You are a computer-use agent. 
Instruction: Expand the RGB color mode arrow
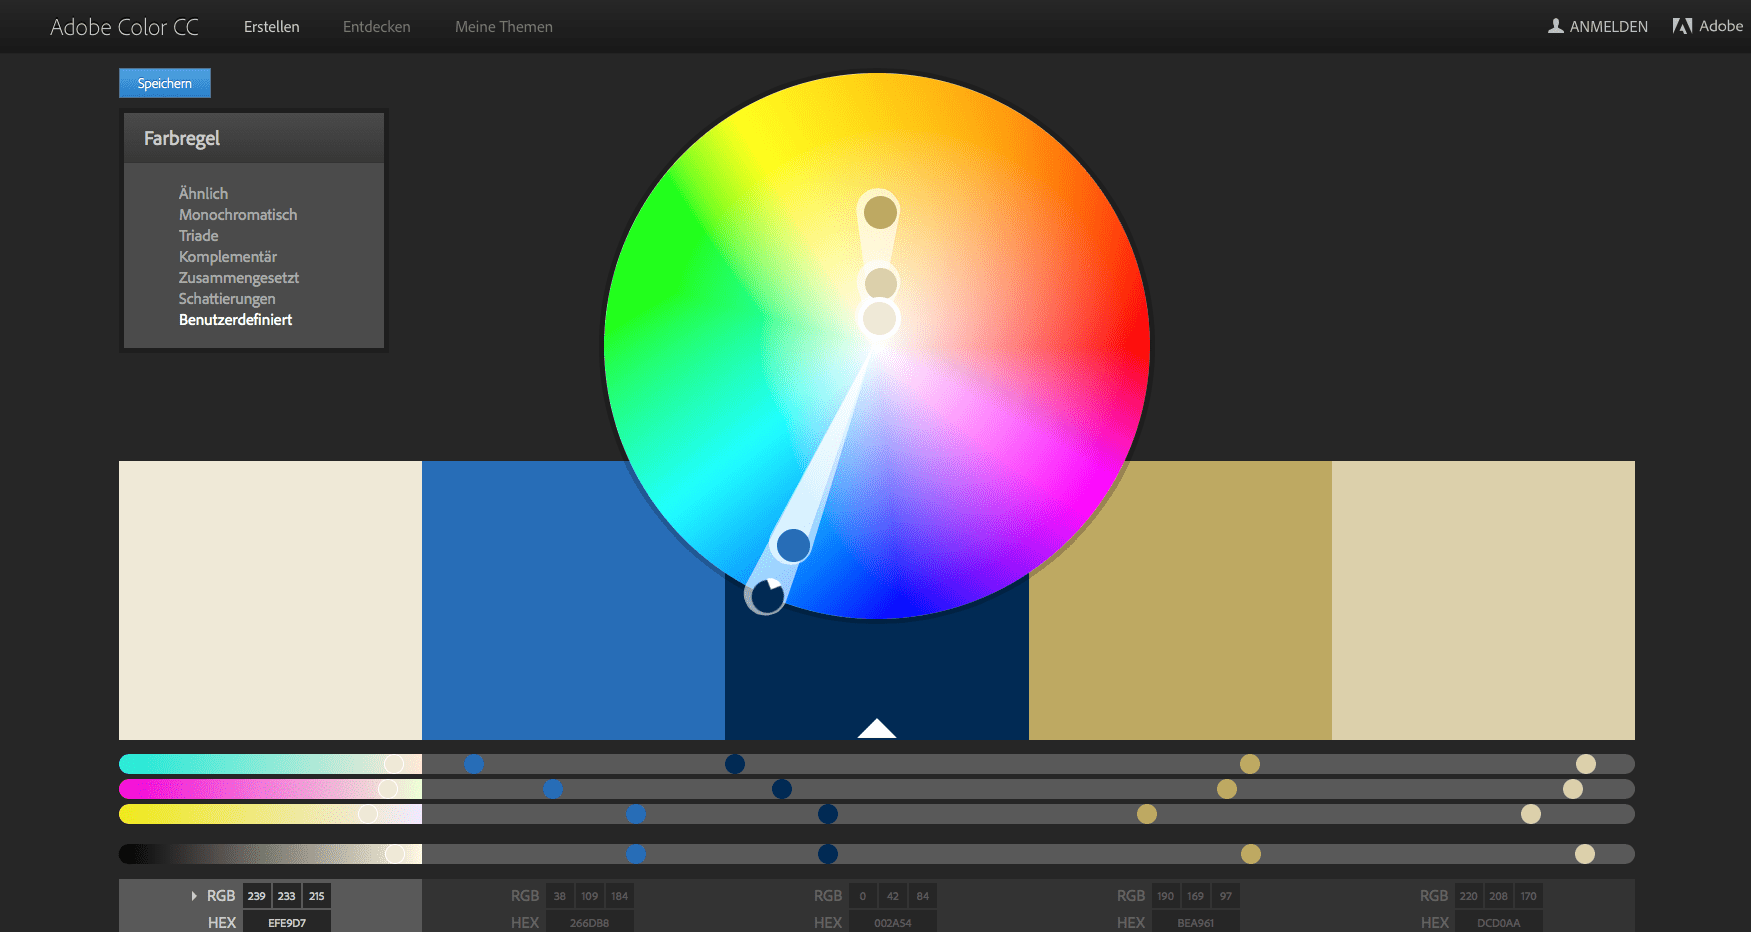coord(194,896)
